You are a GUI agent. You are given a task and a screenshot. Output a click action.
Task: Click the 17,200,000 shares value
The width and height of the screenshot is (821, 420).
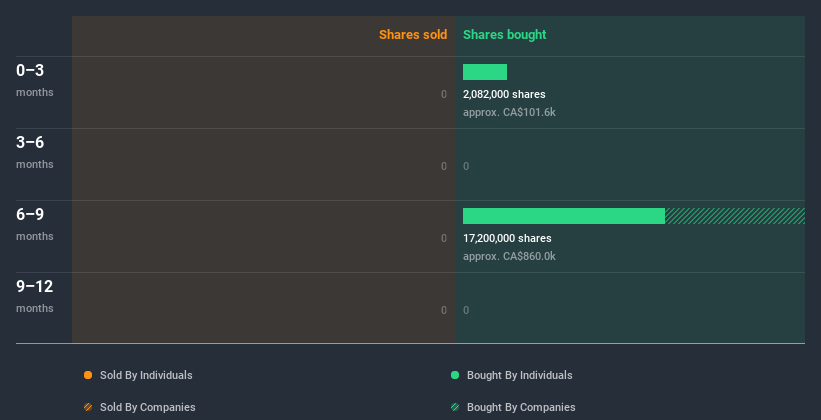(507, 238)
